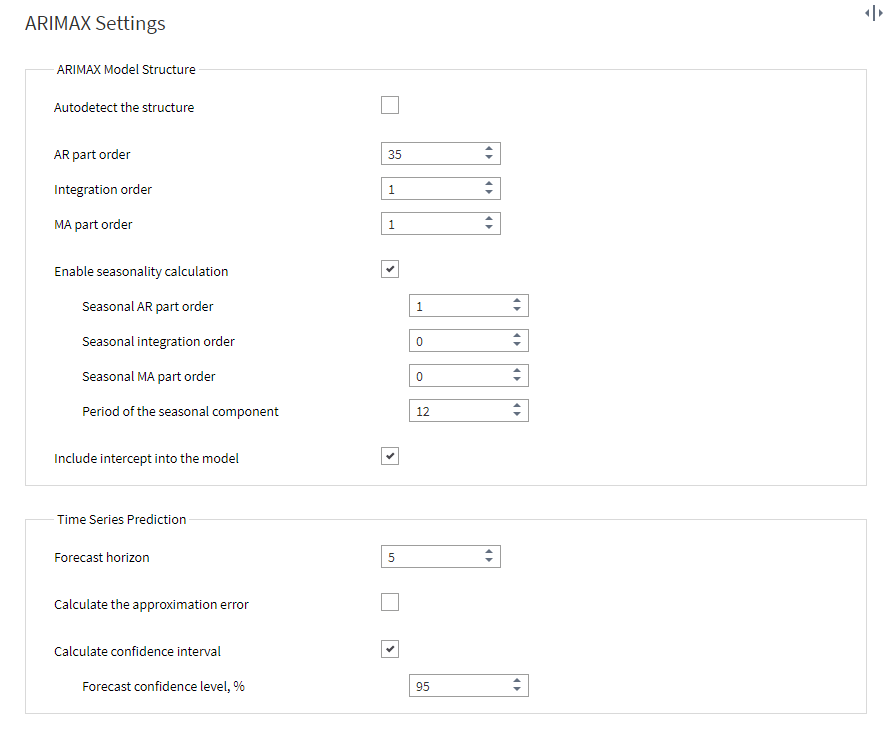The image size is (891, 733).
Task: Select the Period of seasonal component field
Action: tap(460, 411)
